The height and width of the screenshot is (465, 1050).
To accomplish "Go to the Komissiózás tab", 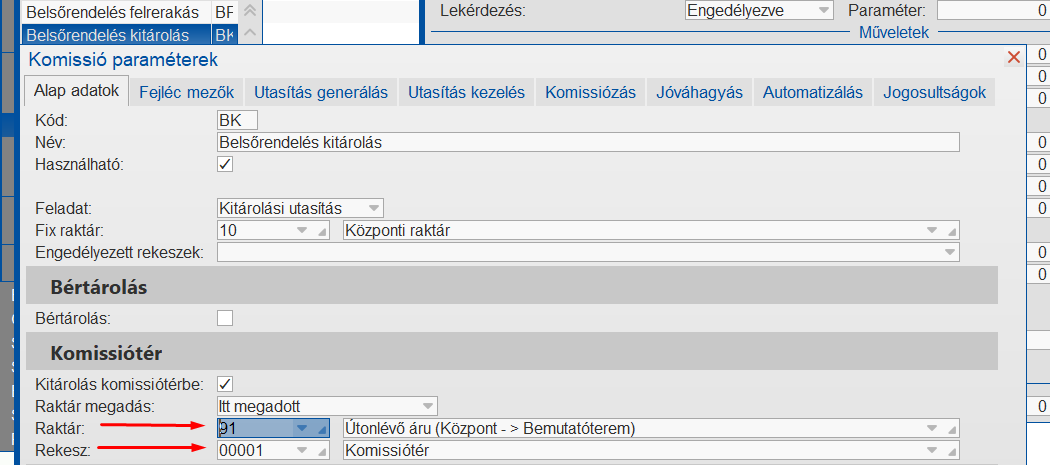I will click(x=590, y=92).
